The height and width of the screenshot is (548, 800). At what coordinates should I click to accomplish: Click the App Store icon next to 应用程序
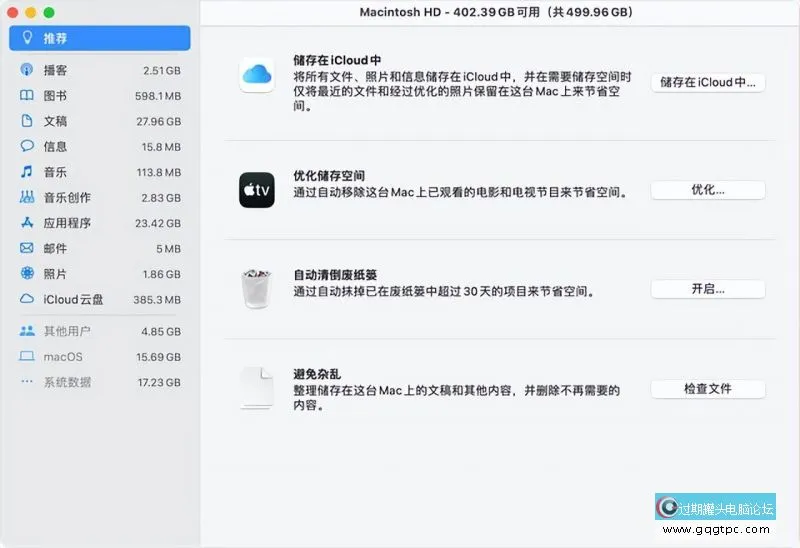point(27,222)
